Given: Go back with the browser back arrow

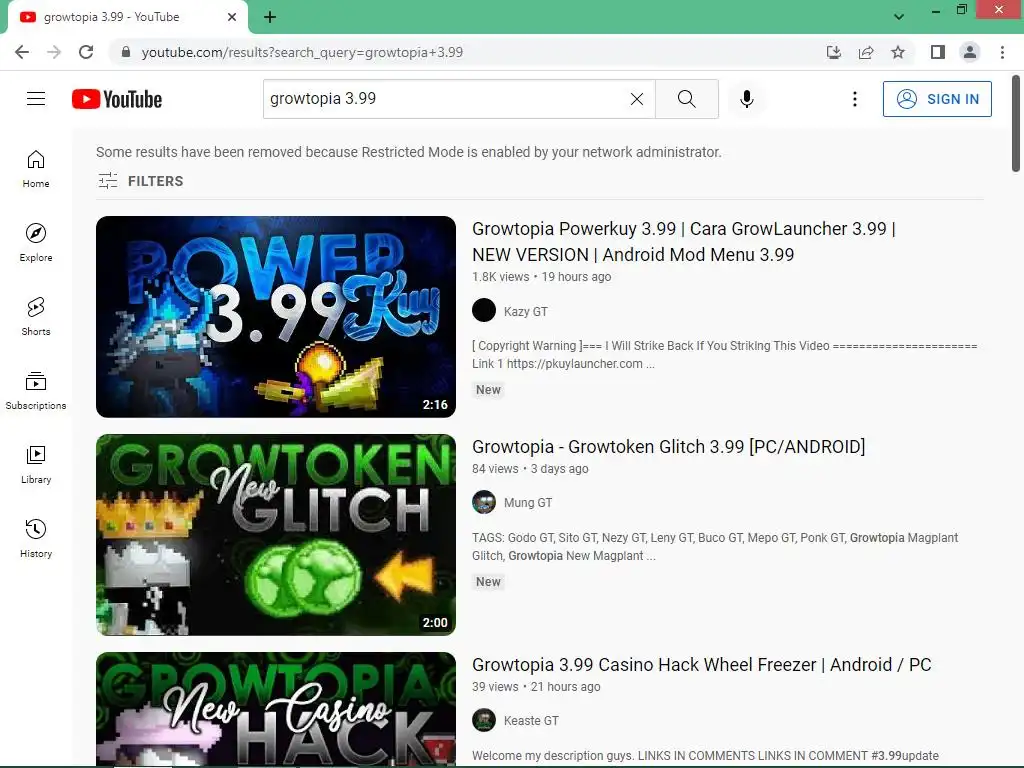Looking at the screenshot, I should point(22,52).
